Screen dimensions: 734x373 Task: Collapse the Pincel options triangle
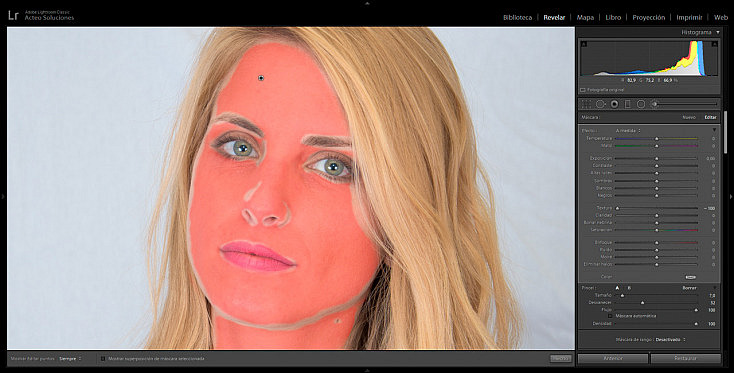(714, 288)
